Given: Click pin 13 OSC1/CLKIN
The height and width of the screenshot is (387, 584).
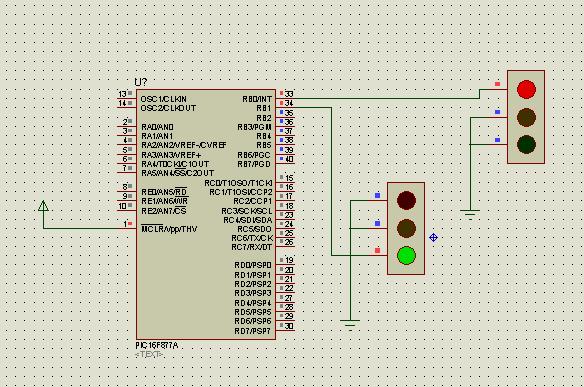Looking at the screenshot, I should (127, 94).
